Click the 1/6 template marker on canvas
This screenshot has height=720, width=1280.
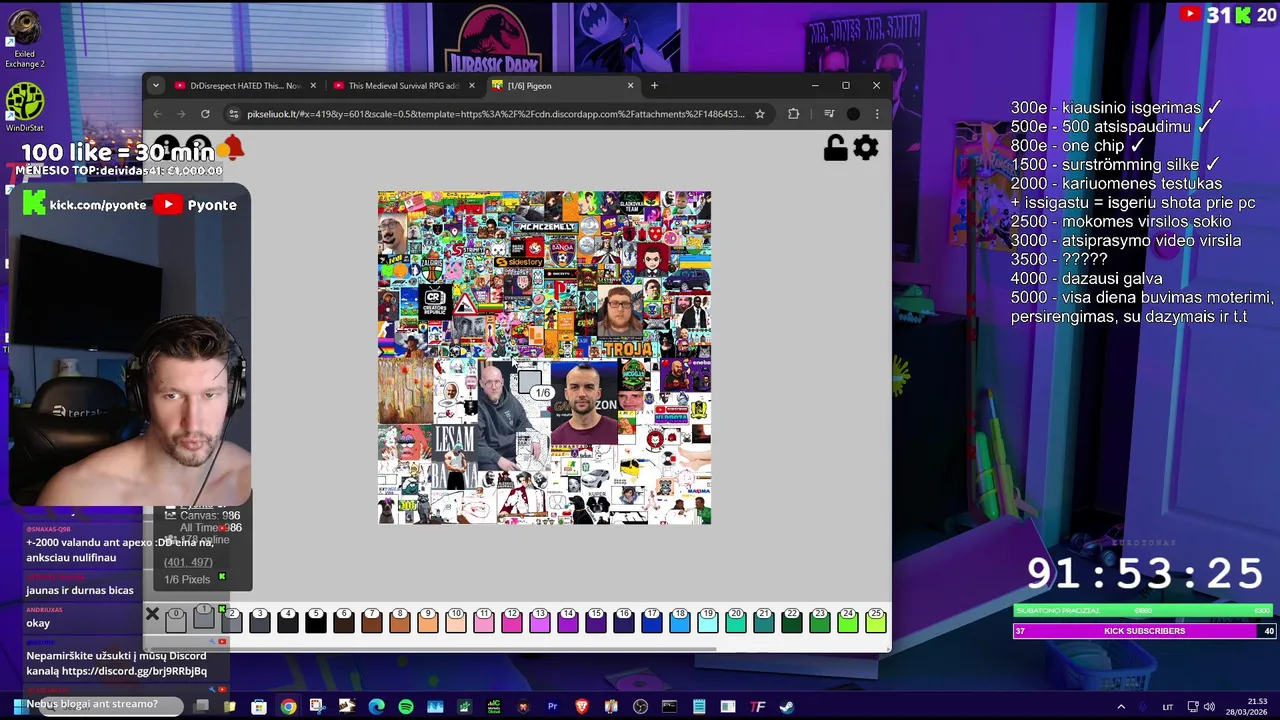pos(542,393)
